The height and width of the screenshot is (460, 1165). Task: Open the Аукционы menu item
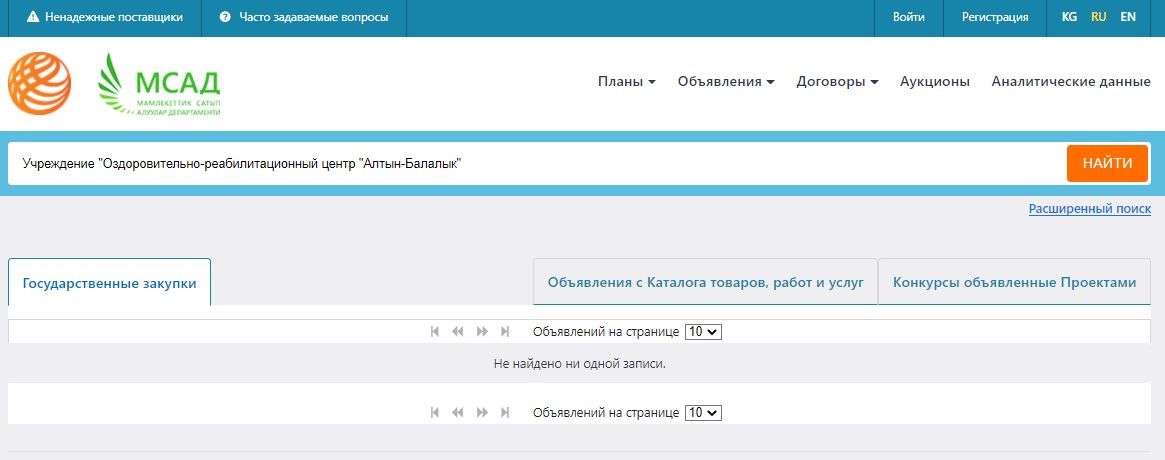click(x=935, y=82)
